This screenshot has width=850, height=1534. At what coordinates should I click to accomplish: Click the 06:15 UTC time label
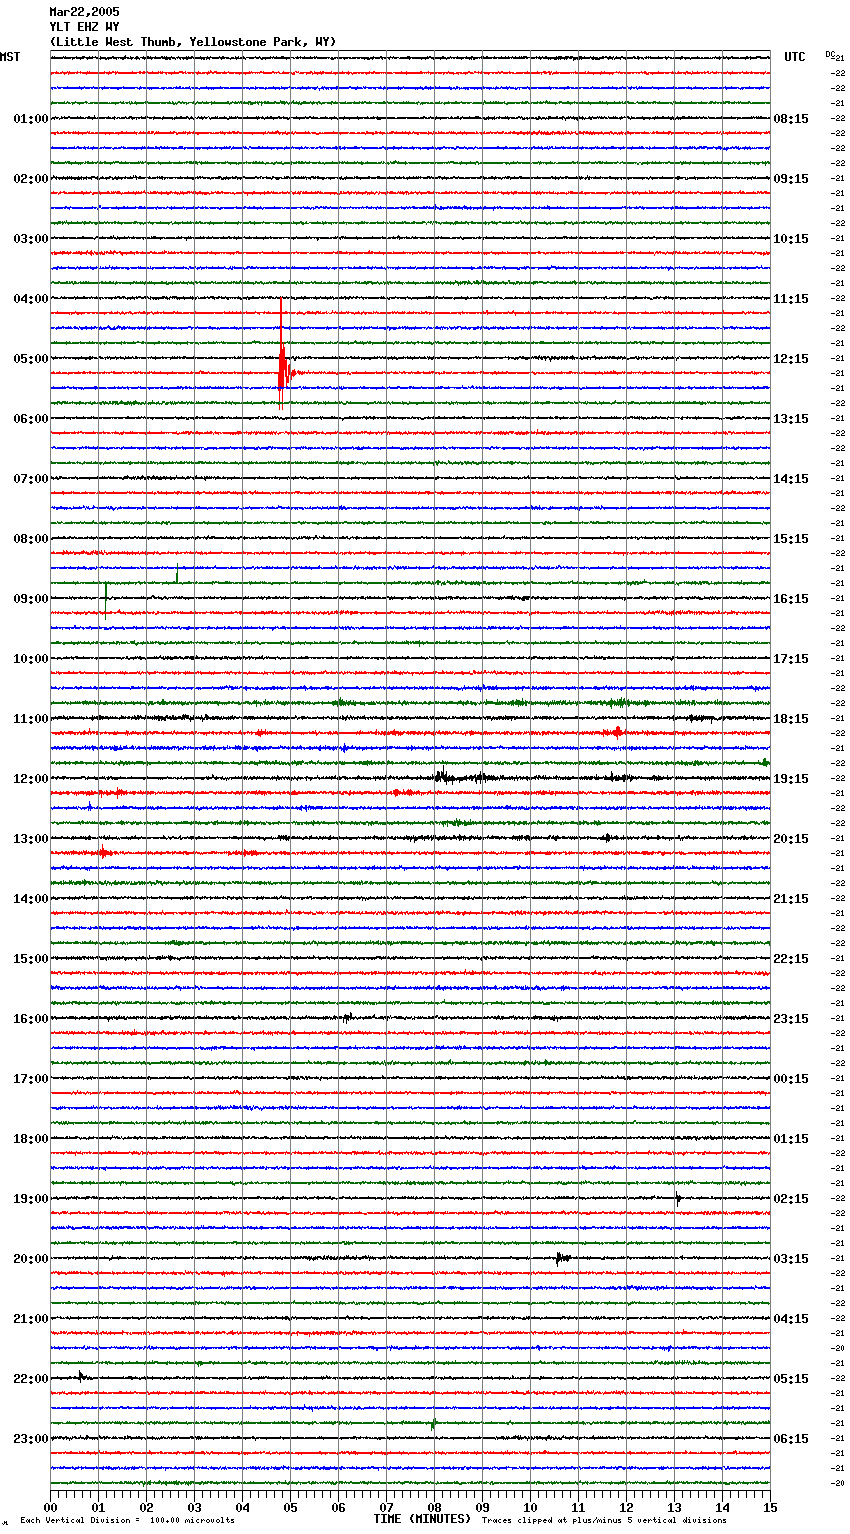(x=791, y=1439)
